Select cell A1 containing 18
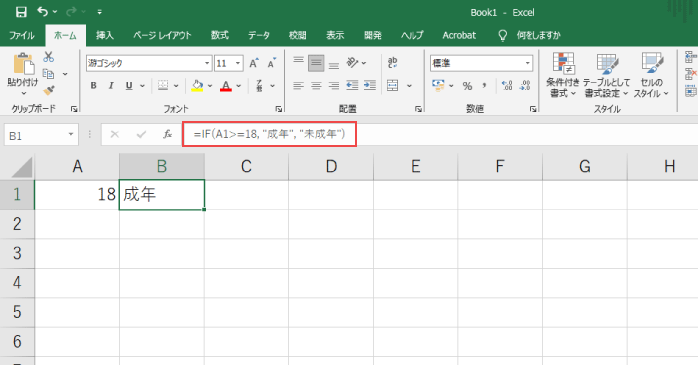Viewport: 698px width, 365px height. [x=77, y=195]
